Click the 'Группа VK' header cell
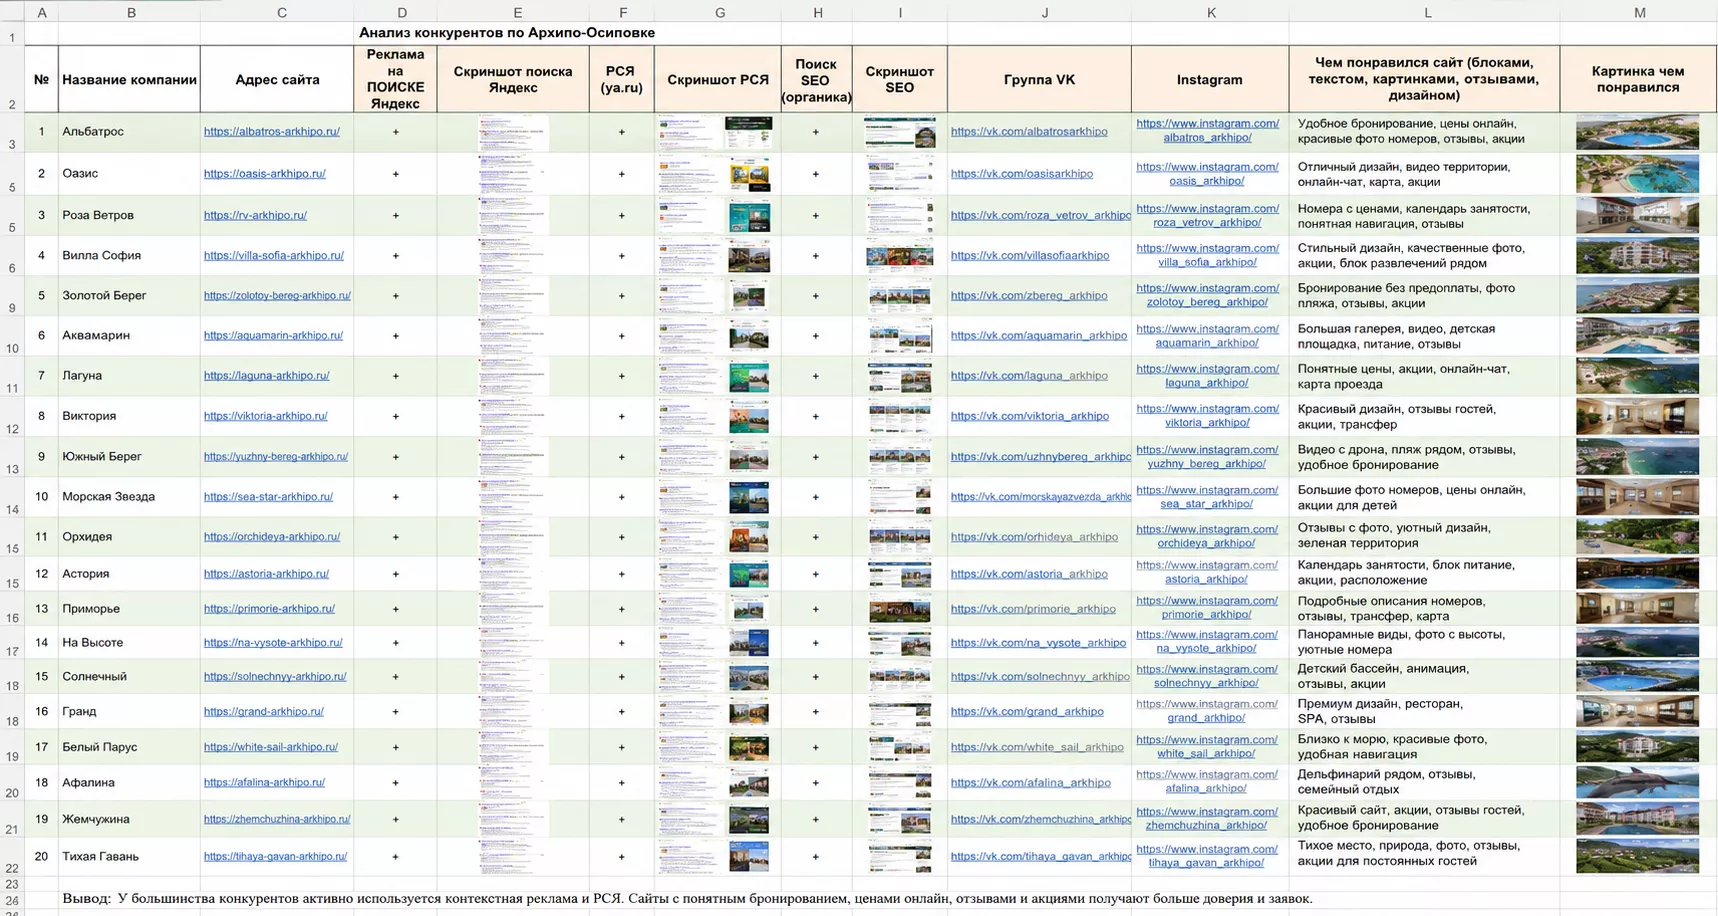Viewport: 1718px width, 916px height. (1039, 79)
